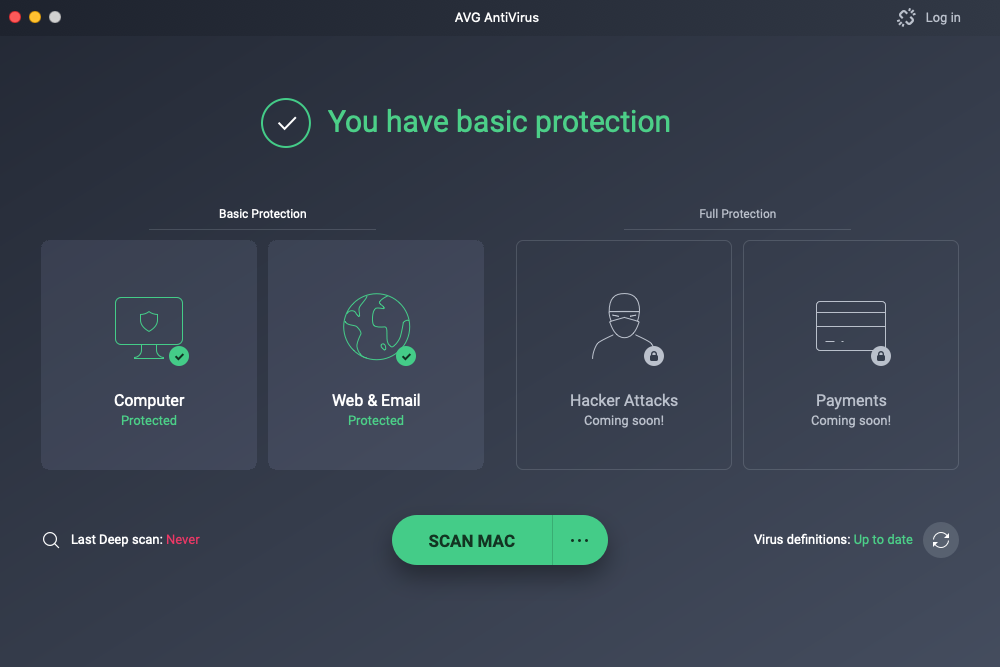Click the 'Never' last scan value
This screenshot has height=667, width=1000.
(183, 539)
